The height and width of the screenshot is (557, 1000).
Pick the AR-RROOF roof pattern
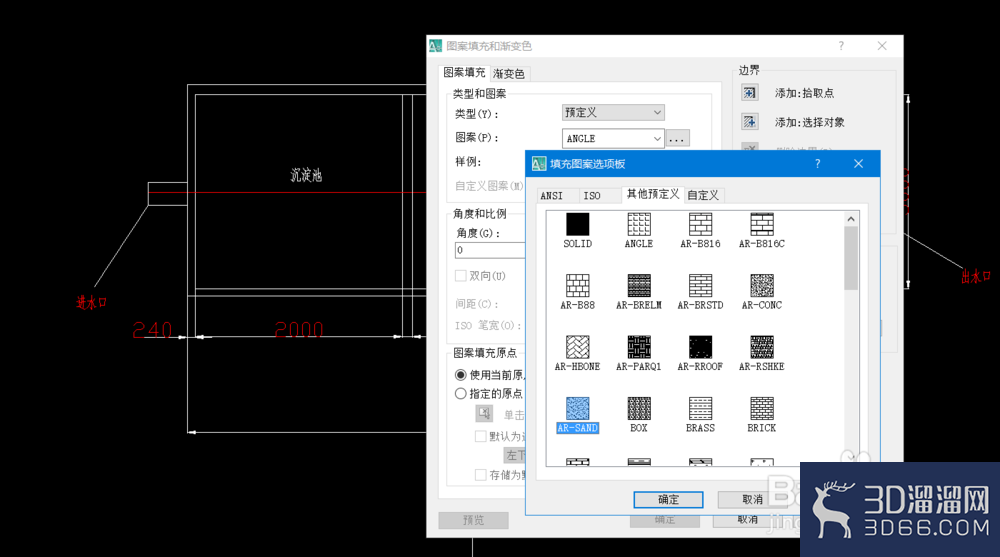(x=700, y=347)
